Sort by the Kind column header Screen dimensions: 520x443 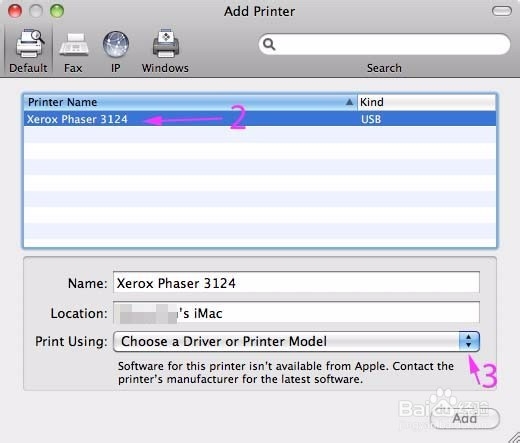click(427, 102)
